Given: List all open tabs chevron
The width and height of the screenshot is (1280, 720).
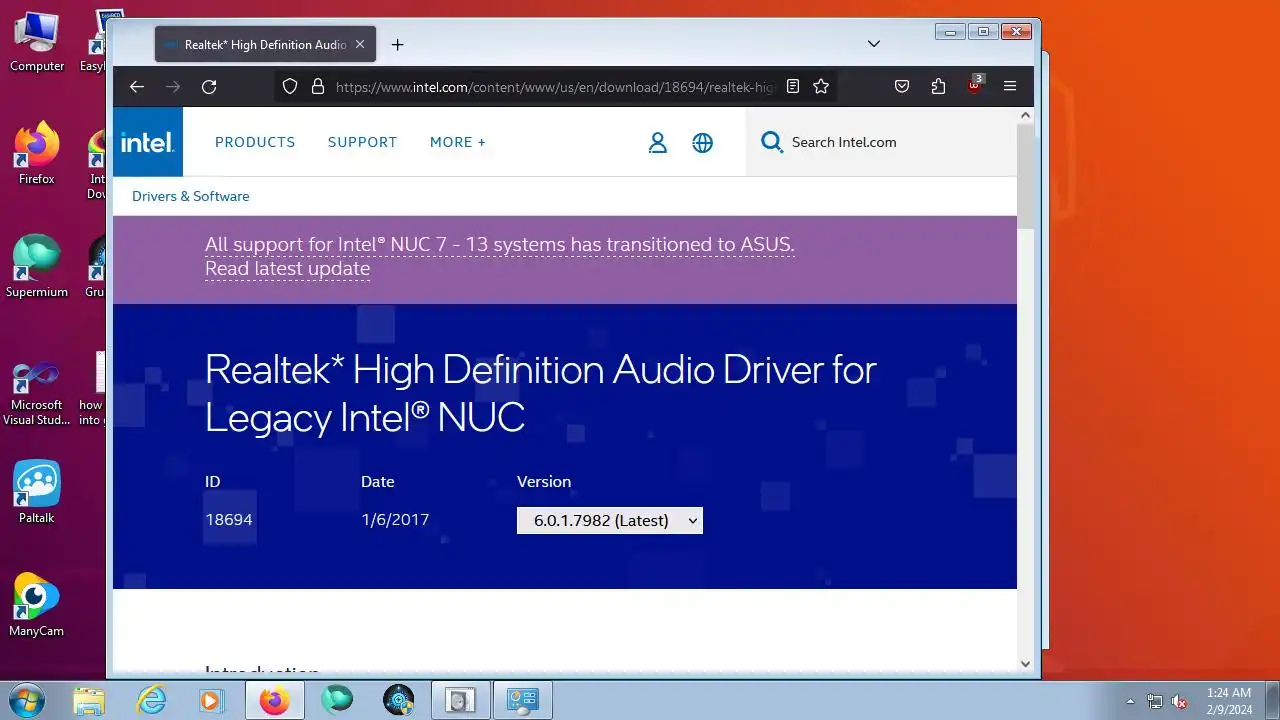Looking at the screenshot, I should click(x=874, y=44).
